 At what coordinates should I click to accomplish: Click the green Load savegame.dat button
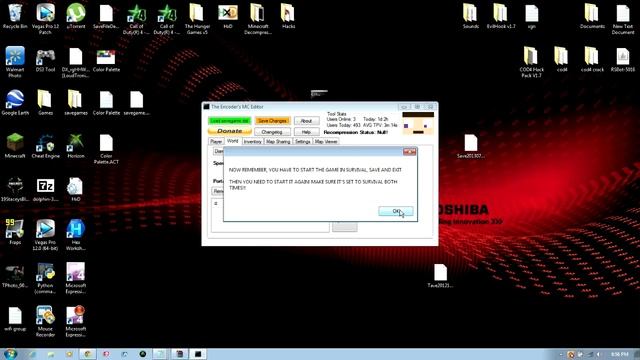coord(229,121)
